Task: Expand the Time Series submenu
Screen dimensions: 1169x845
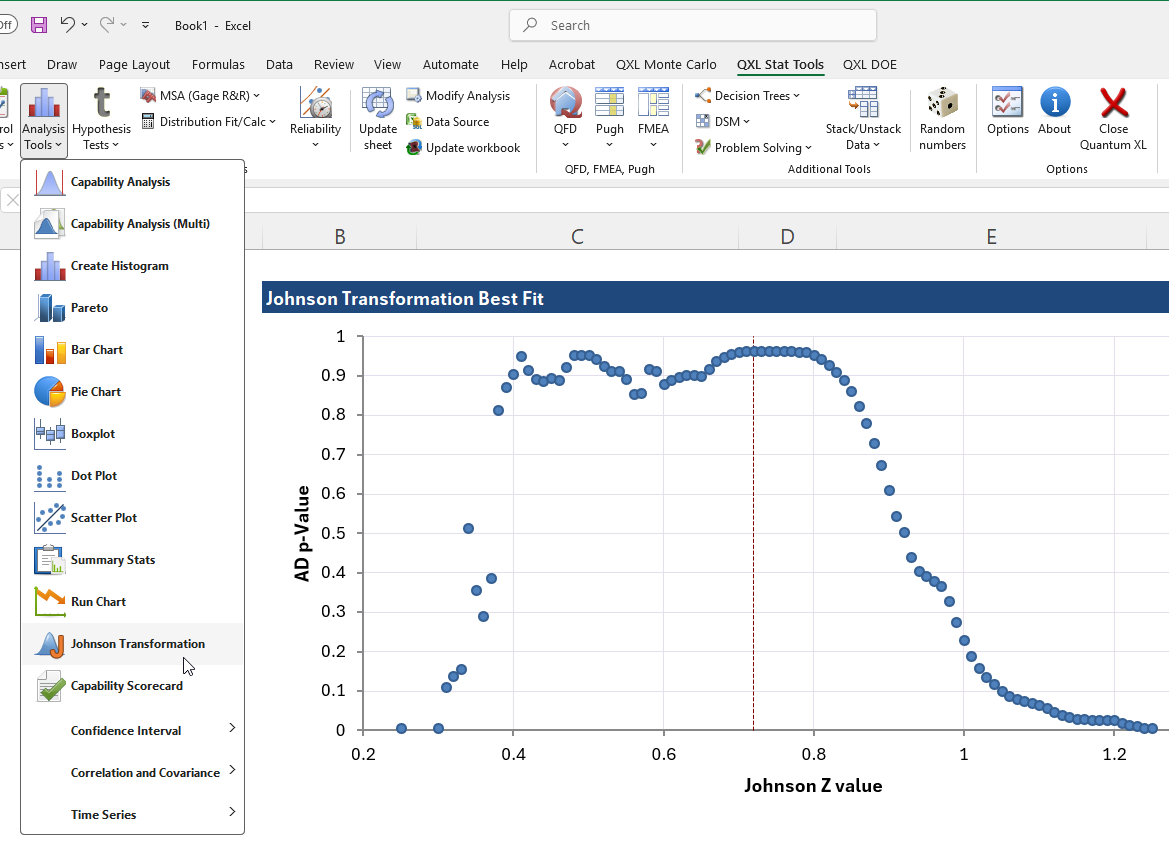Action: 104,814
